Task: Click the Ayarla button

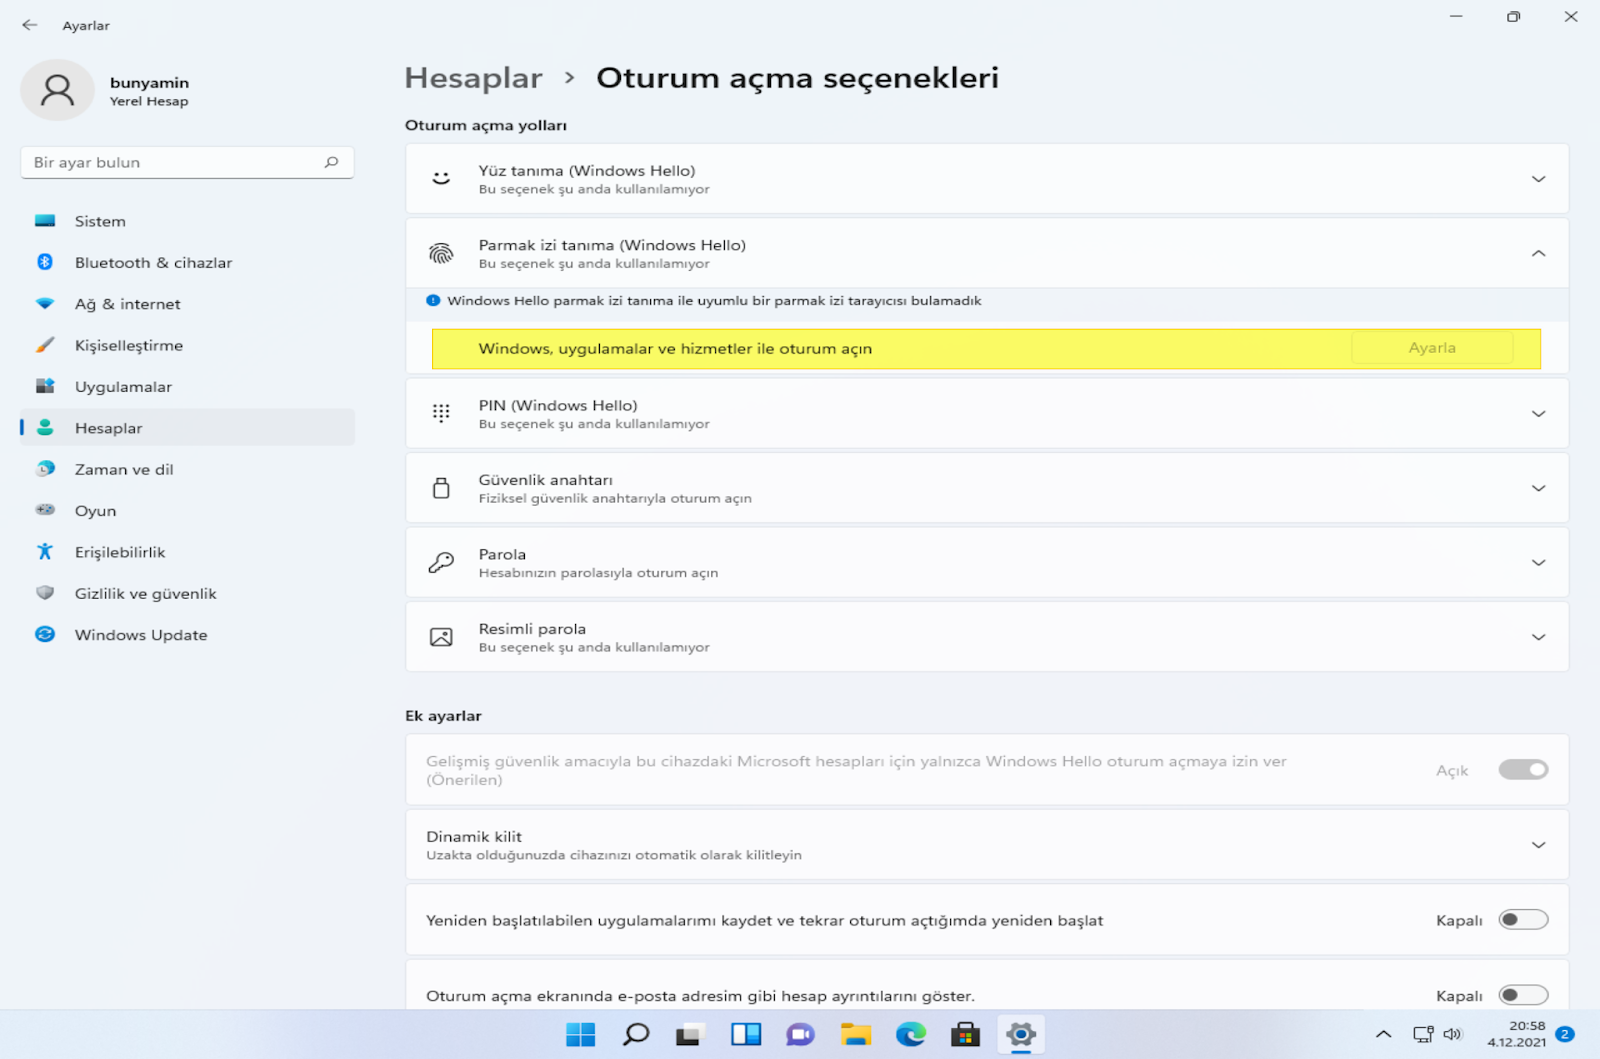Action: 1432,348
